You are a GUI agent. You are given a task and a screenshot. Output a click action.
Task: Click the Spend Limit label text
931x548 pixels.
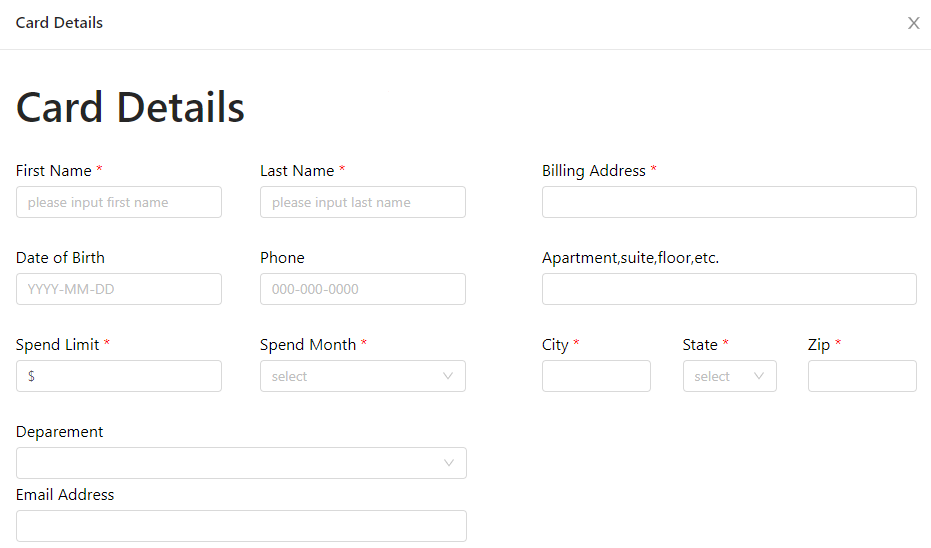click(57, 345)
